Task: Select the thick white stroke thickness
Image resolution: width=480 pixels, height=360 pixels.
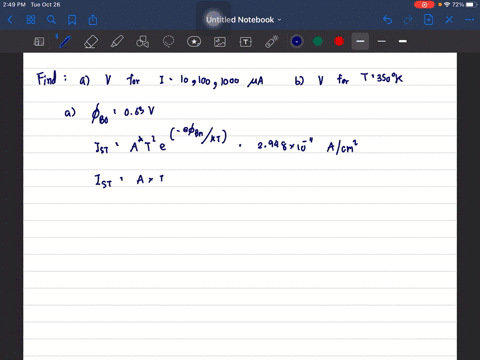Action: 403,41
